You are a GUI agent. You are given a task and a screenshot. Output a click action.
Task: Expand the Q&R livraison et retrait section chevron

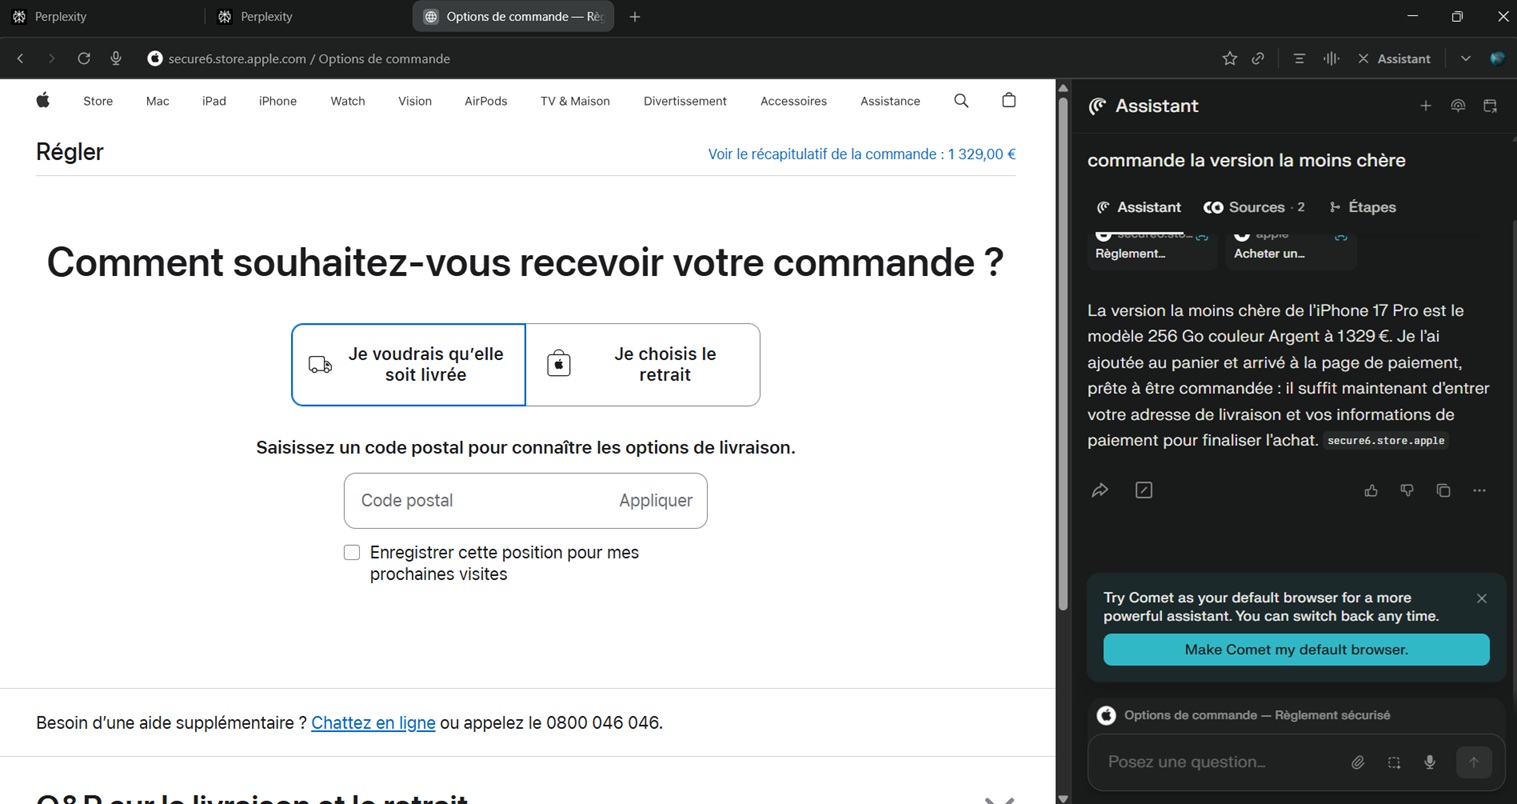(x=999, y=800)
